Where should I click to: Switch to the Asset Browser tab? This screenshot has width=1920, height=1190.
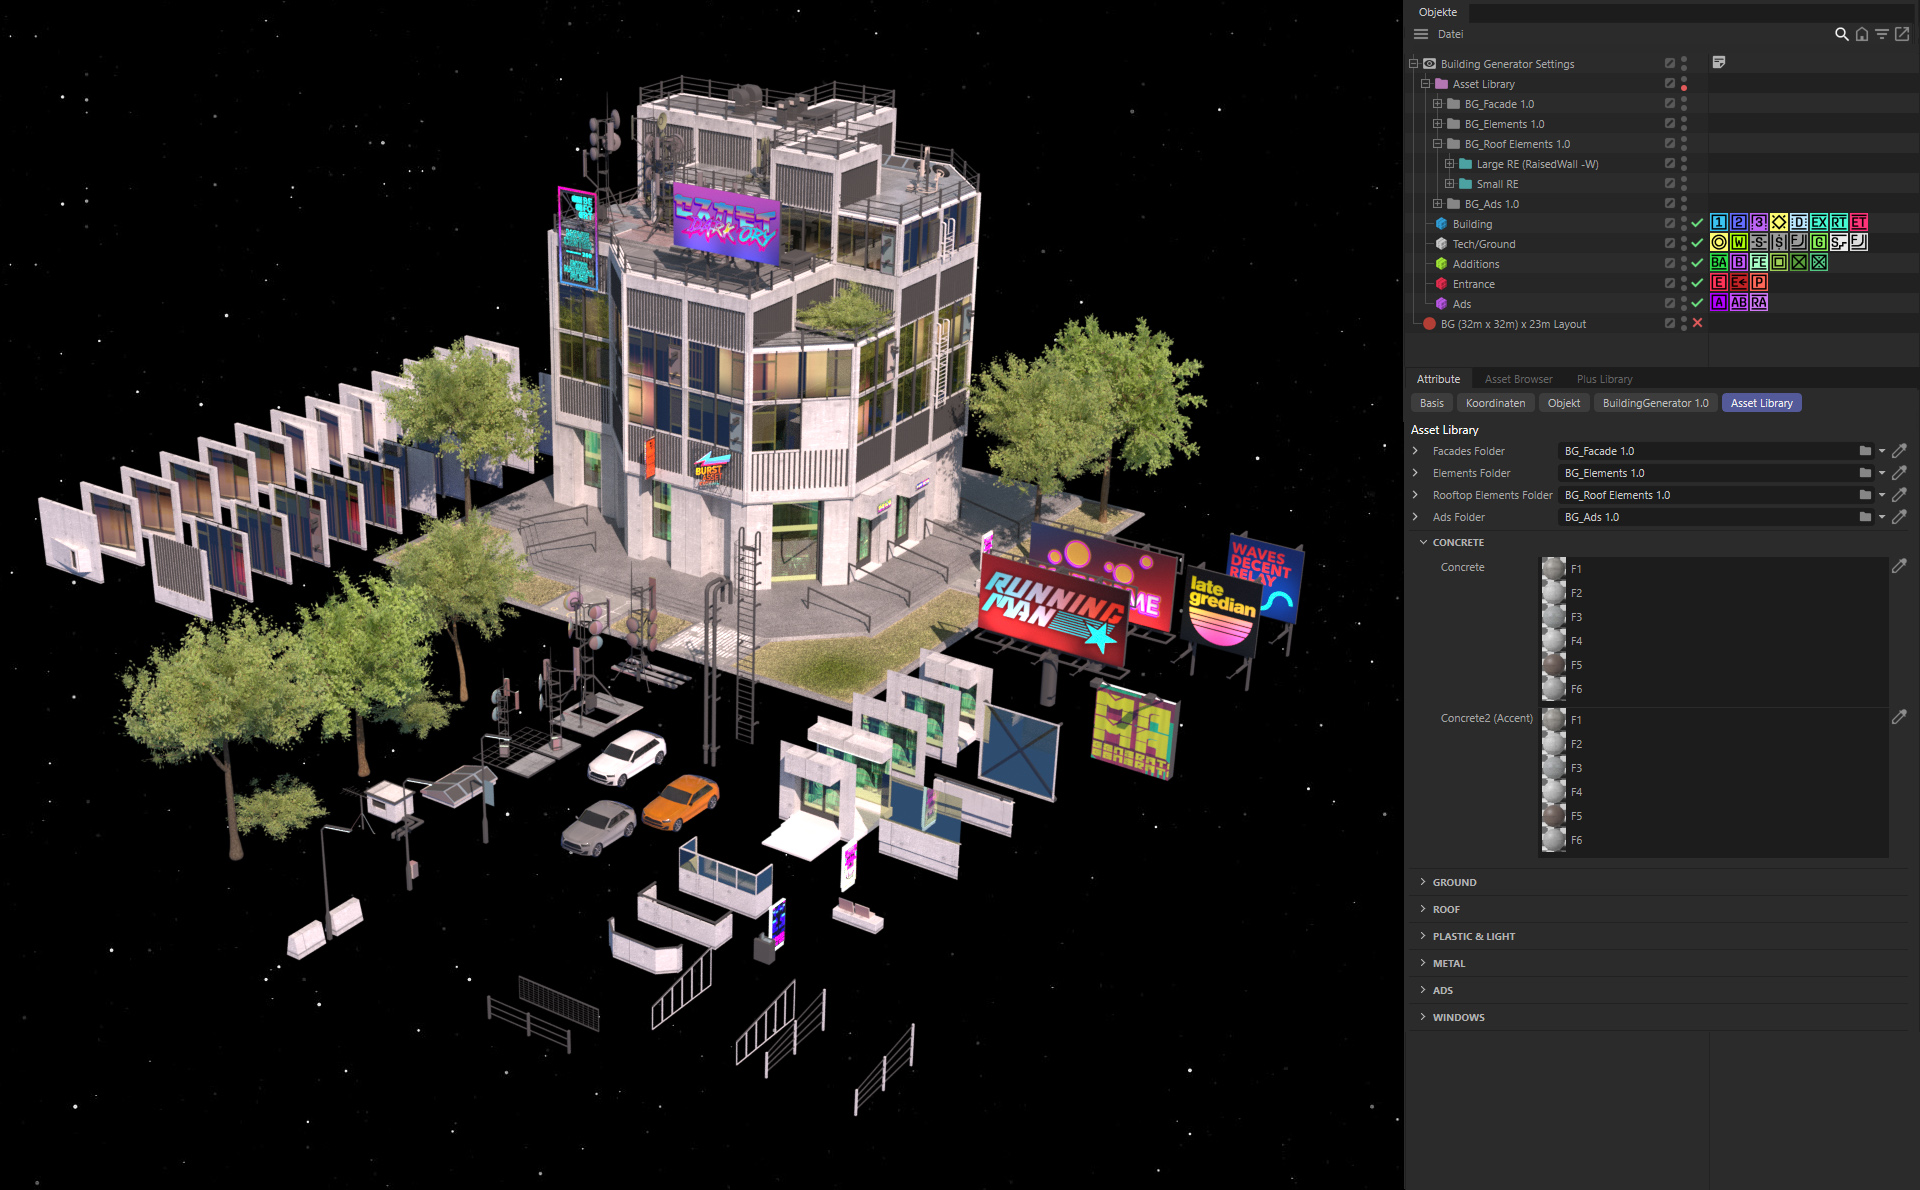tap(1518, 379)
